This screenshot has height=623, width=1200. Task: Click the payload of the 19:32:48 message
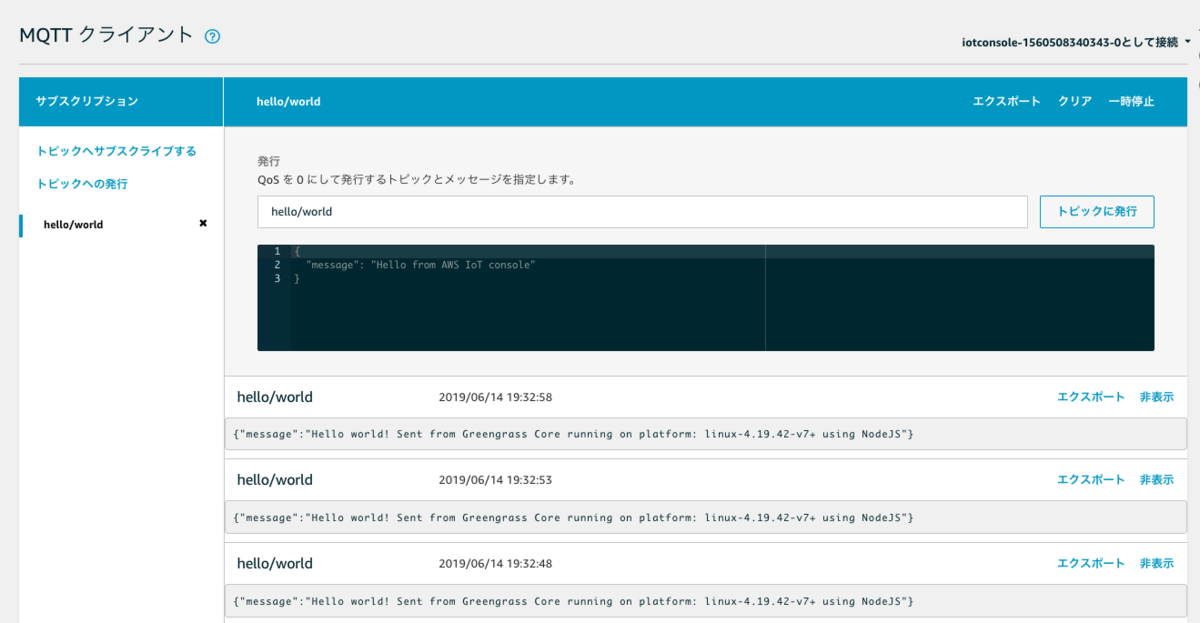tap(705, 601)
